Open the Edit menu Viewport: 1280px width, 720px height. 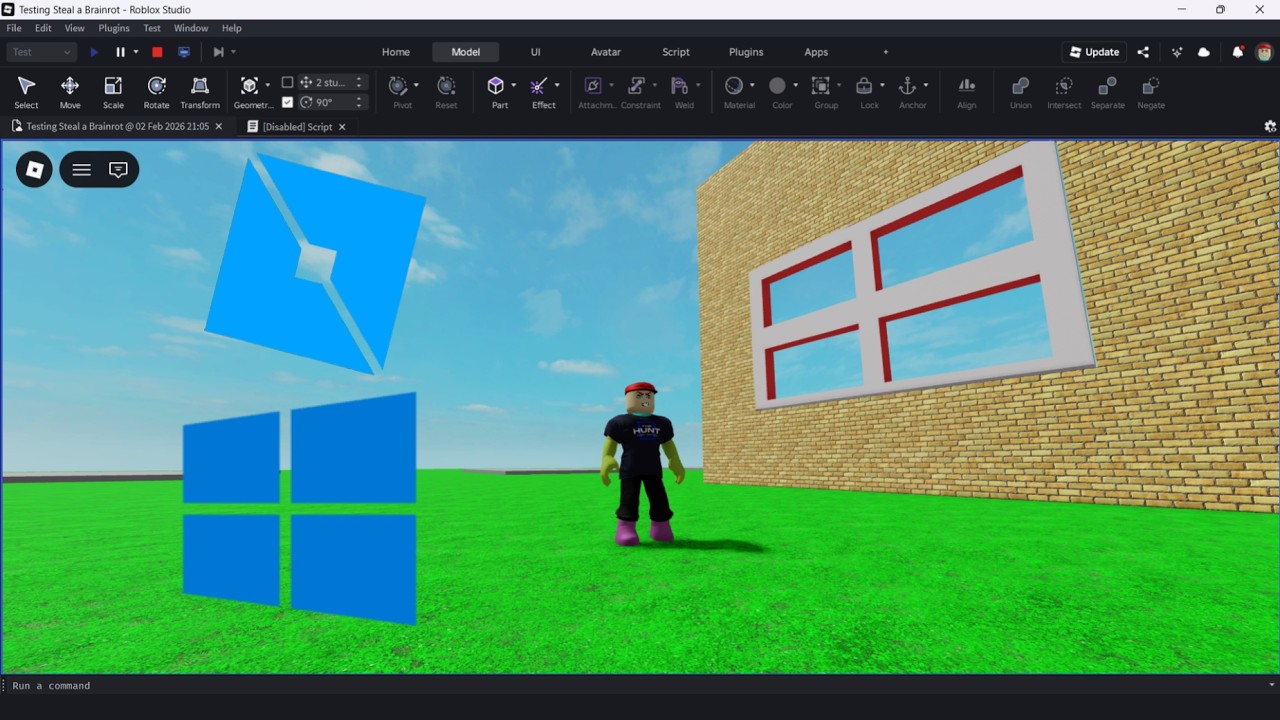click(43, 28)
